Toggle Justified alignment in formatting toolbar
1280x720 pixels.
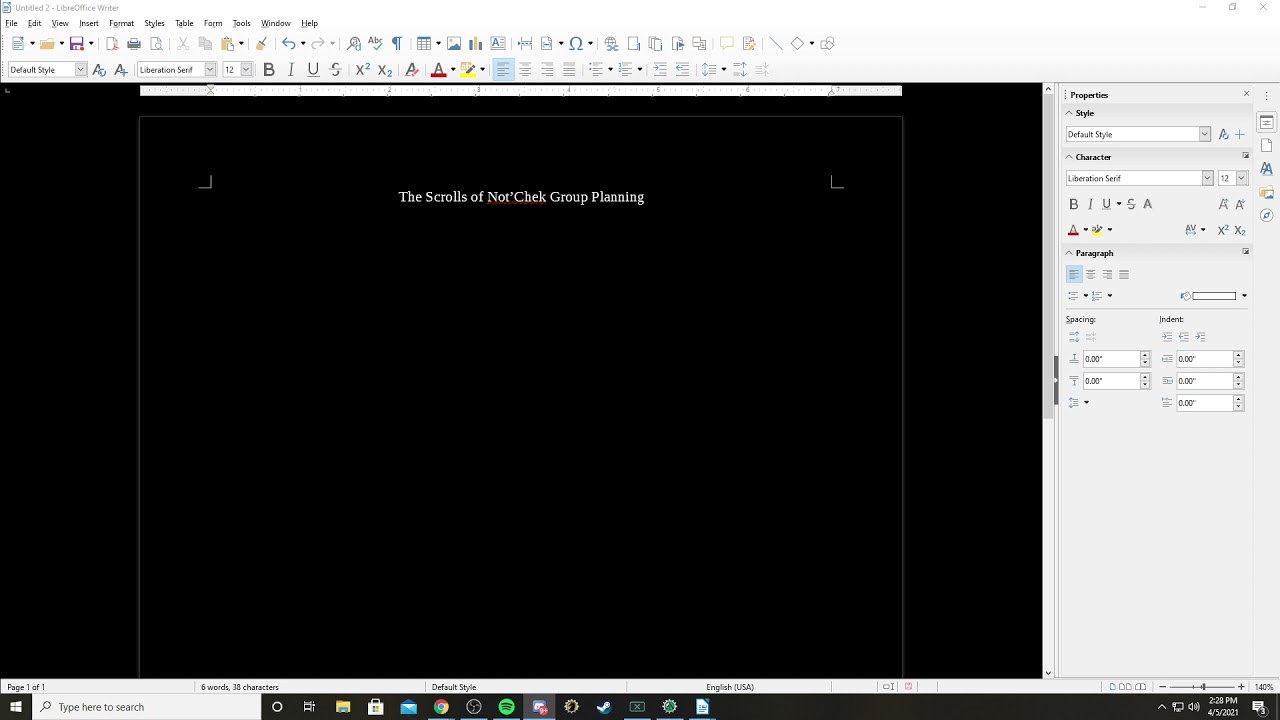[x=569, y=69]
